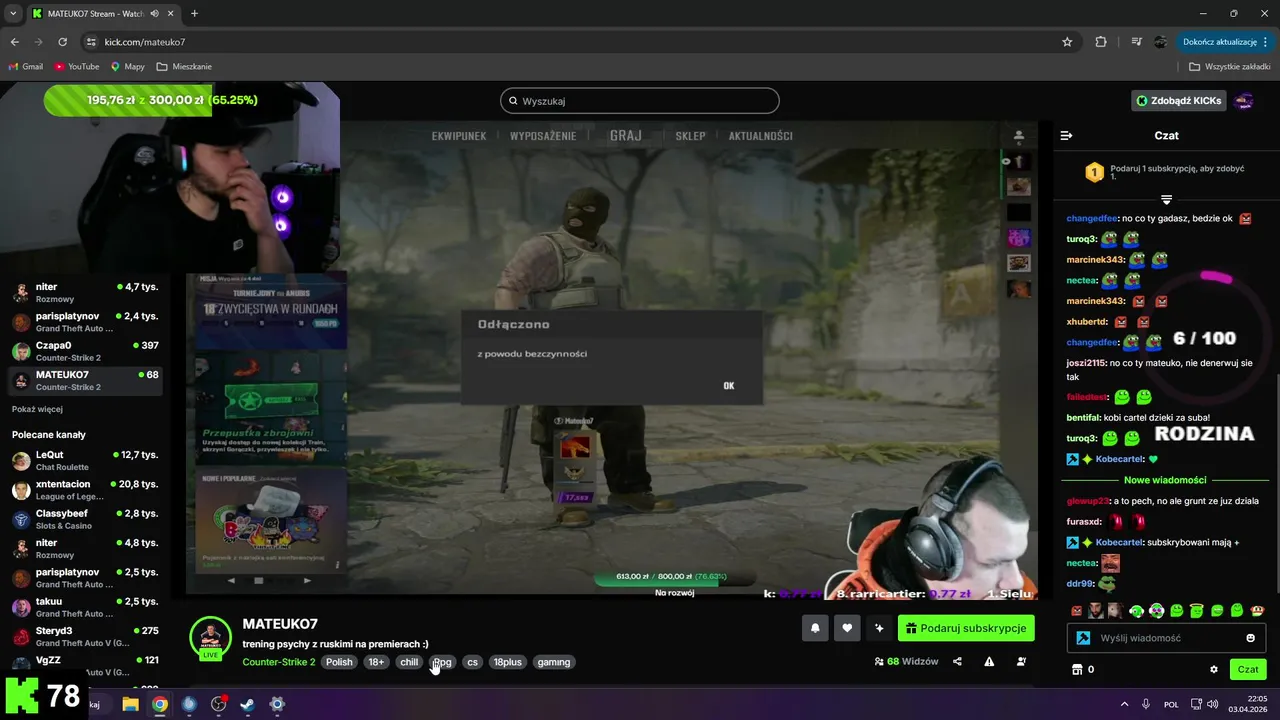Open the WYPOSAŻENIE game menu tab

(543, 136)
